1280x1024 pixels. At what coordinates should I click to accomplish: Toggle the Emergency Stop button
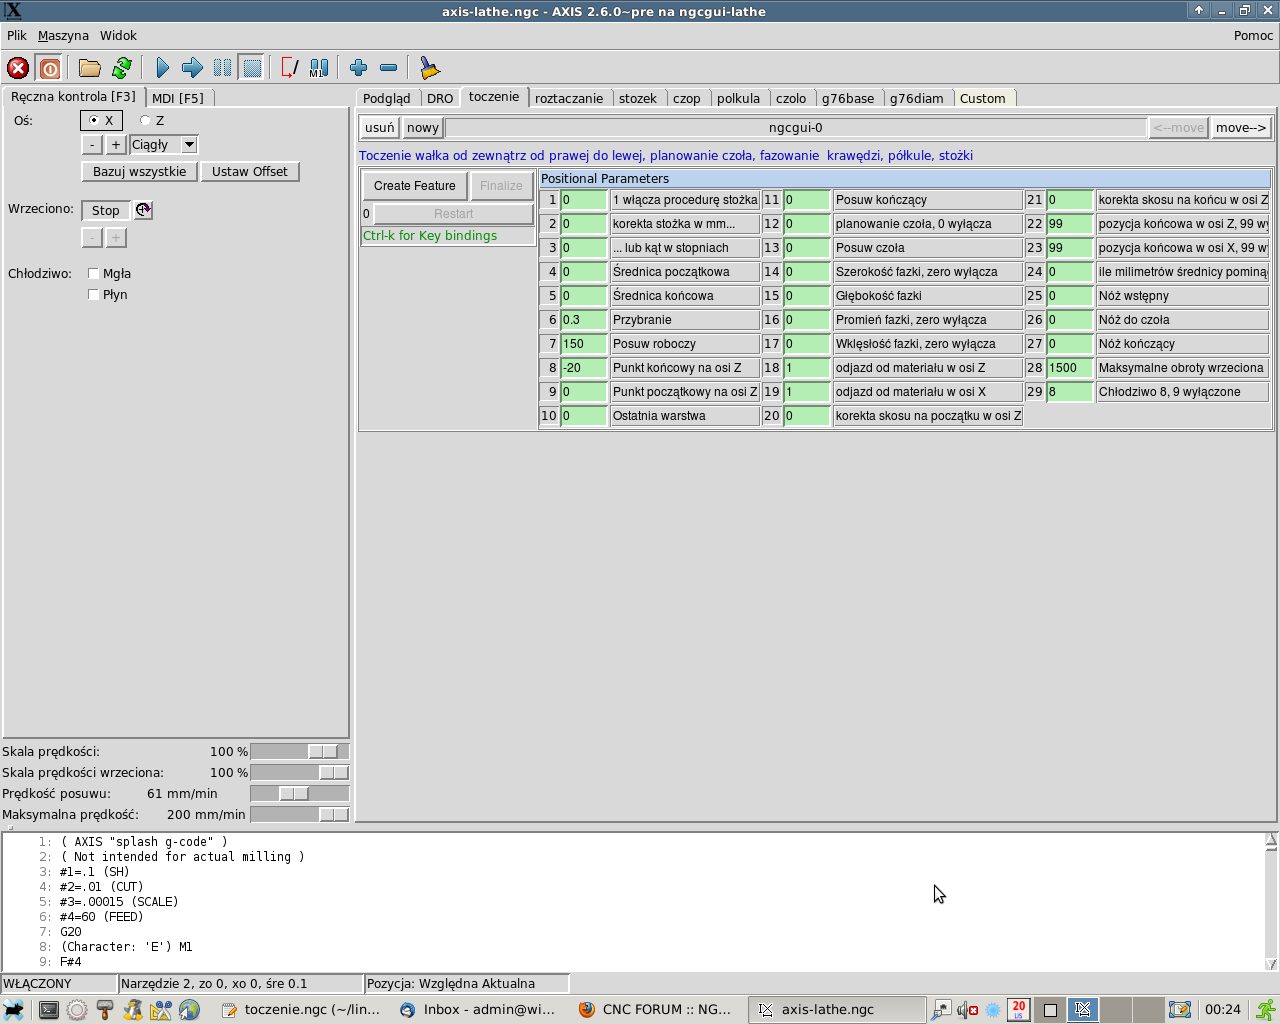18,68
